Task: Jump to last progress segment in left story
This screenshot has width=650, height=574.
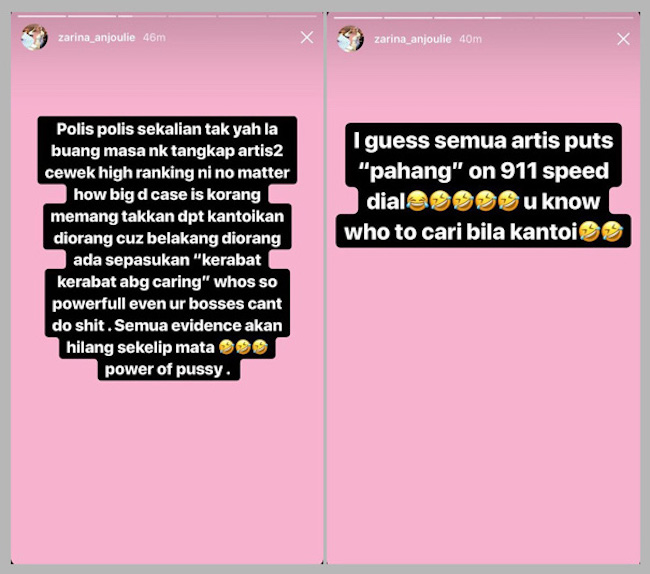Action: [x=293, y=16]
